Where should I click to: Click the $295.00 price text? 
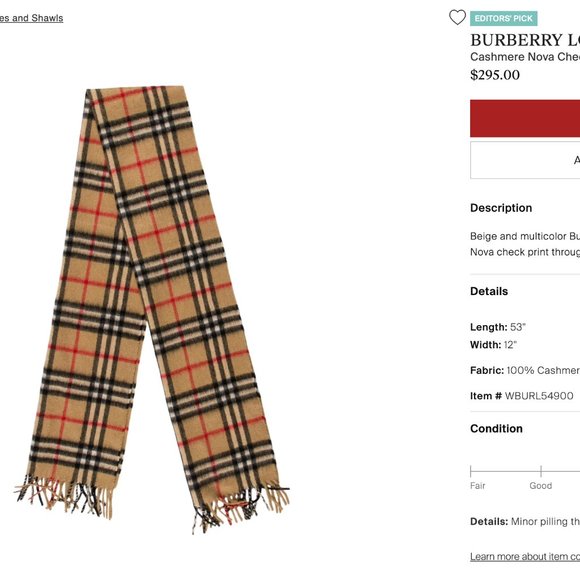(495, 75)
